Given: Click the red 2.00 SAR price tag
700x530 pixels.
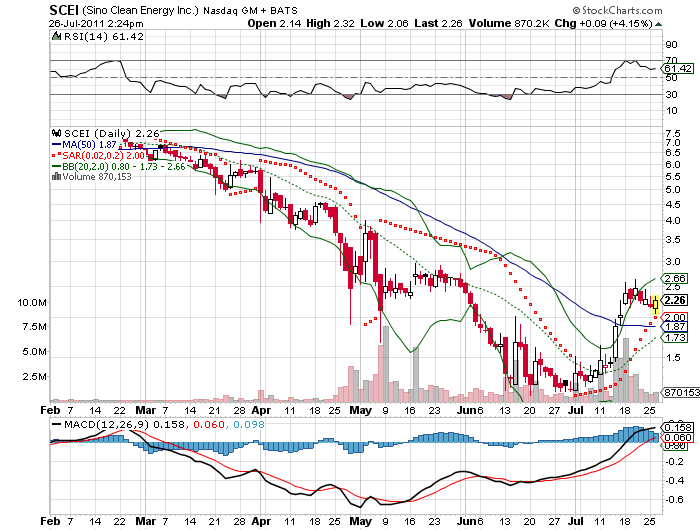Looking at the screenshot, I should point(674,317).
